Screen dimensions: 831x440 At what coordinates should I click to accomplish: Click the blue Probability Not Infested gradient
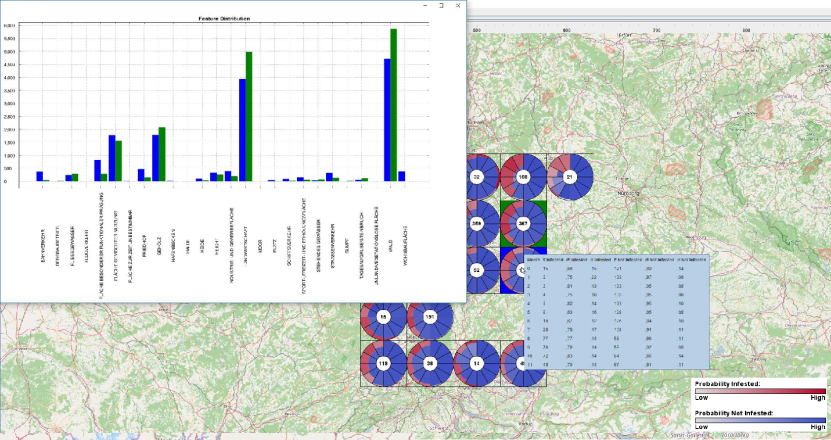[x=759, y=419]
